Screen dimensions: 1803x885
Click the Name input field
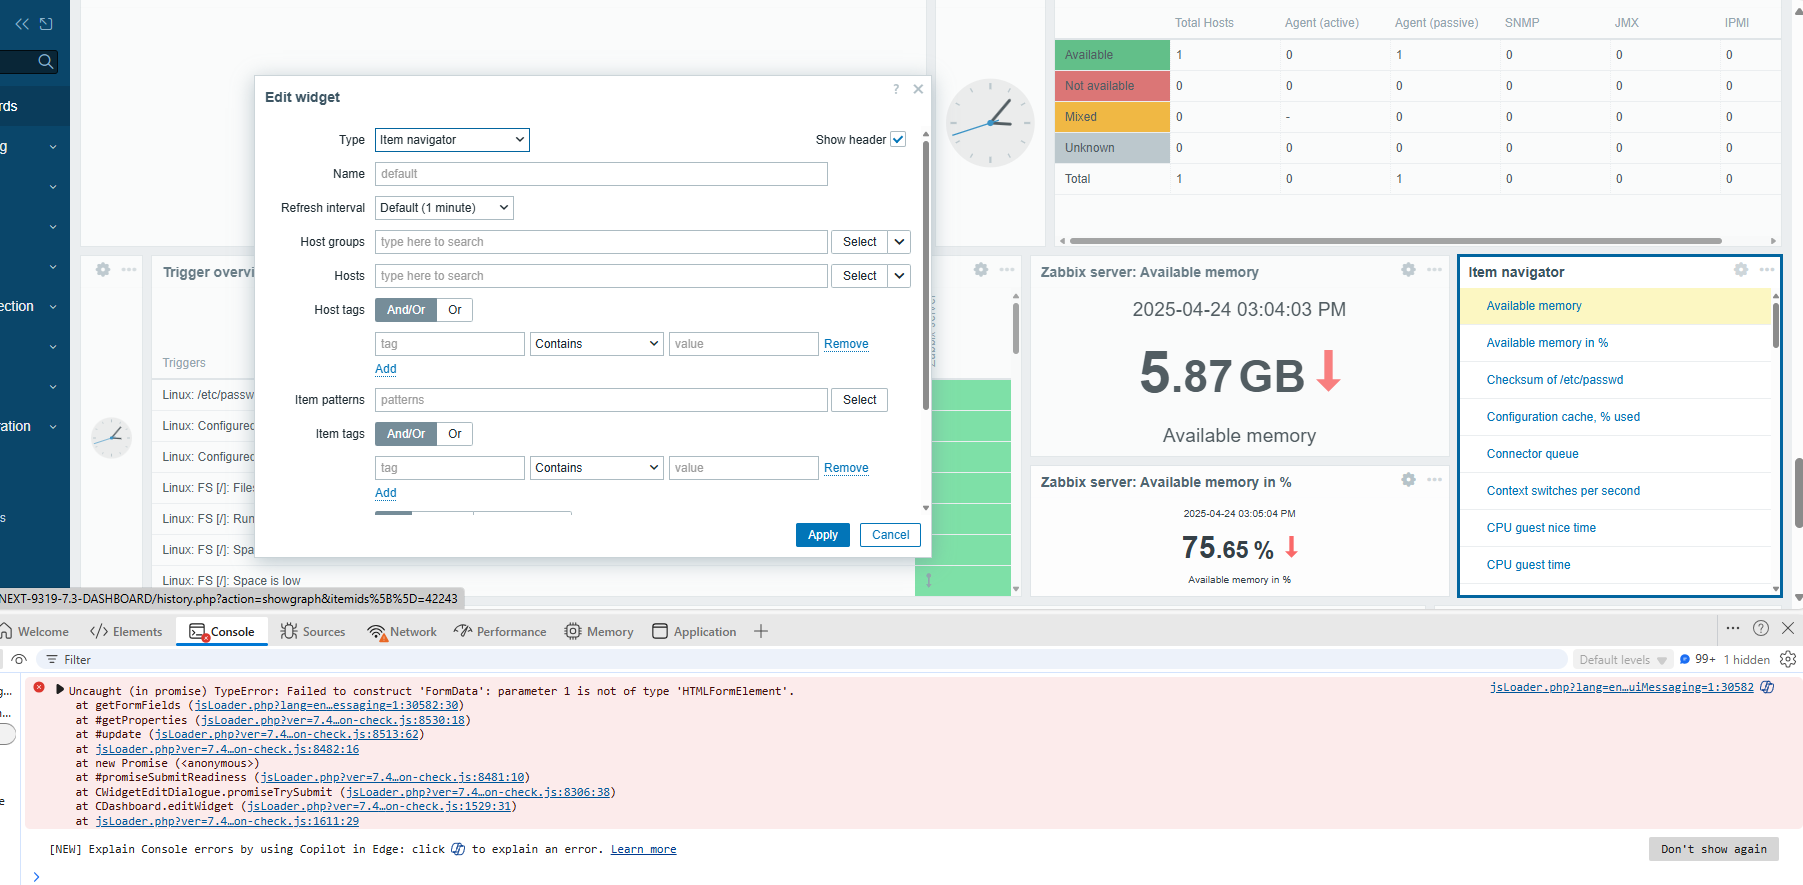(x=601, y=174)
